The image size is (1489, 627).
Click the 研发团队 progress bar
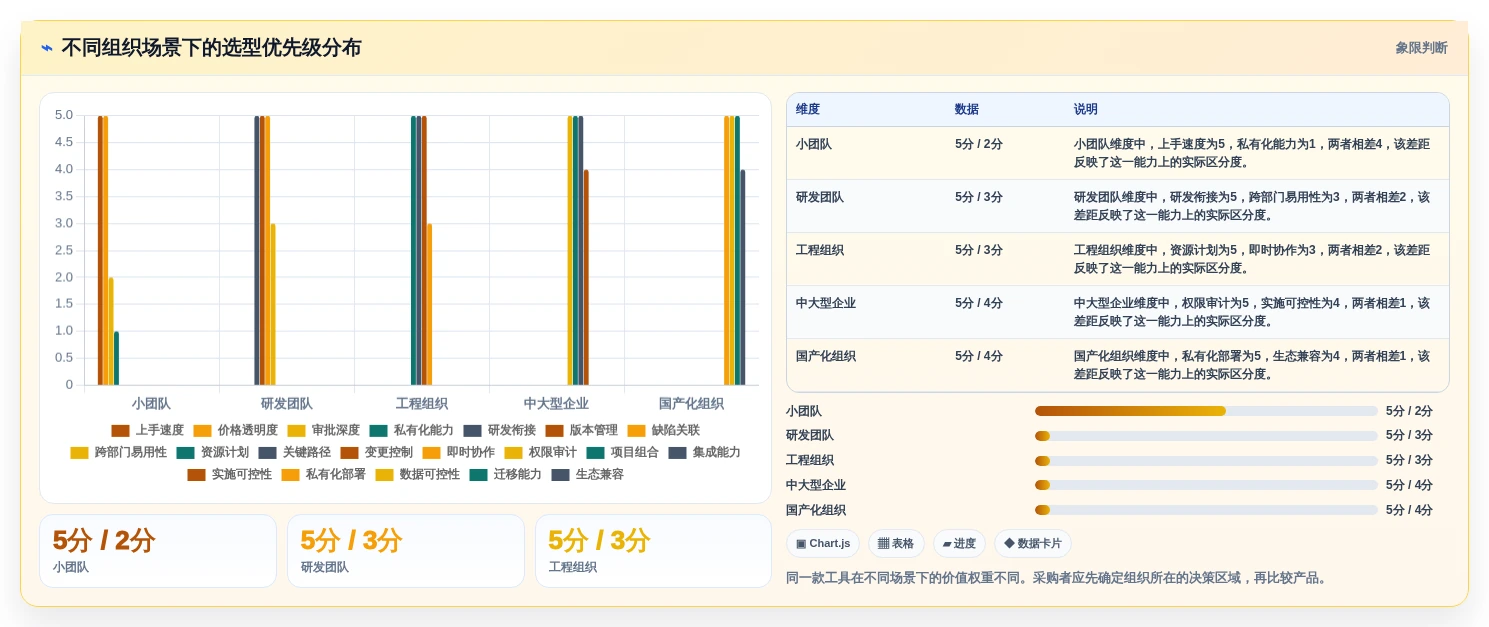(x=1206, y=436)
